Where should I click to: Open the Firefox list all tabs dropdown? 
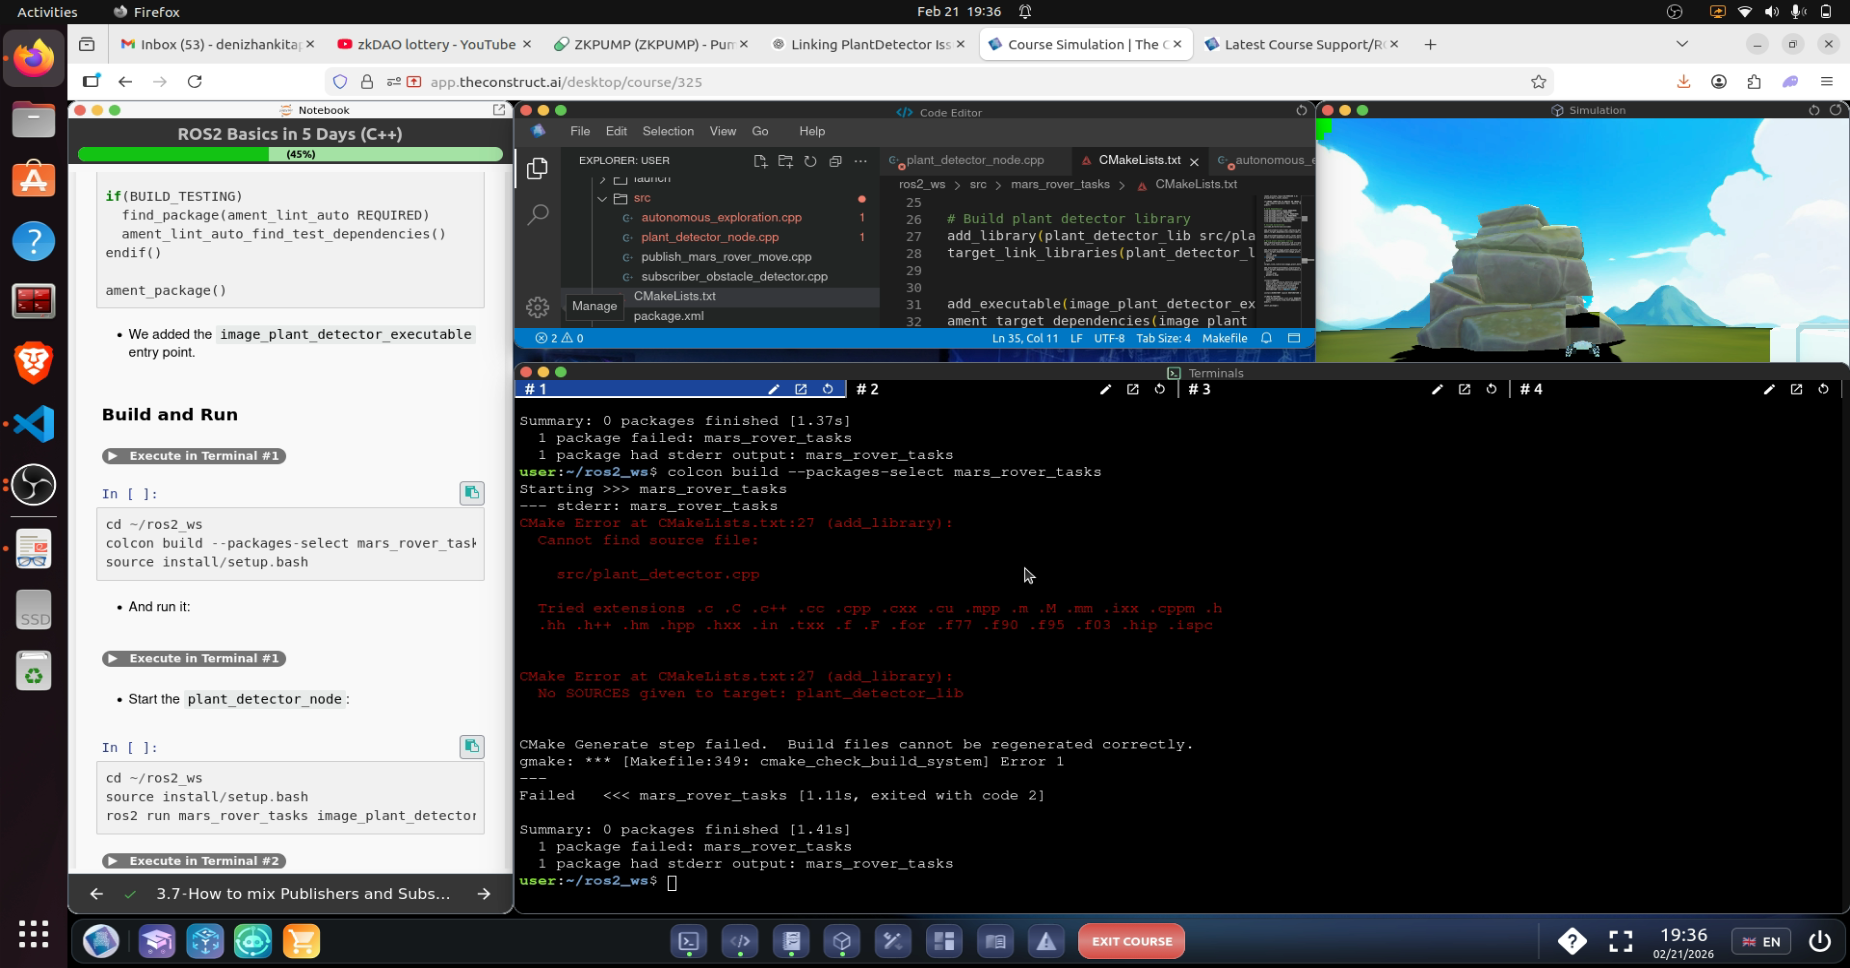(x=1682, y=44)
